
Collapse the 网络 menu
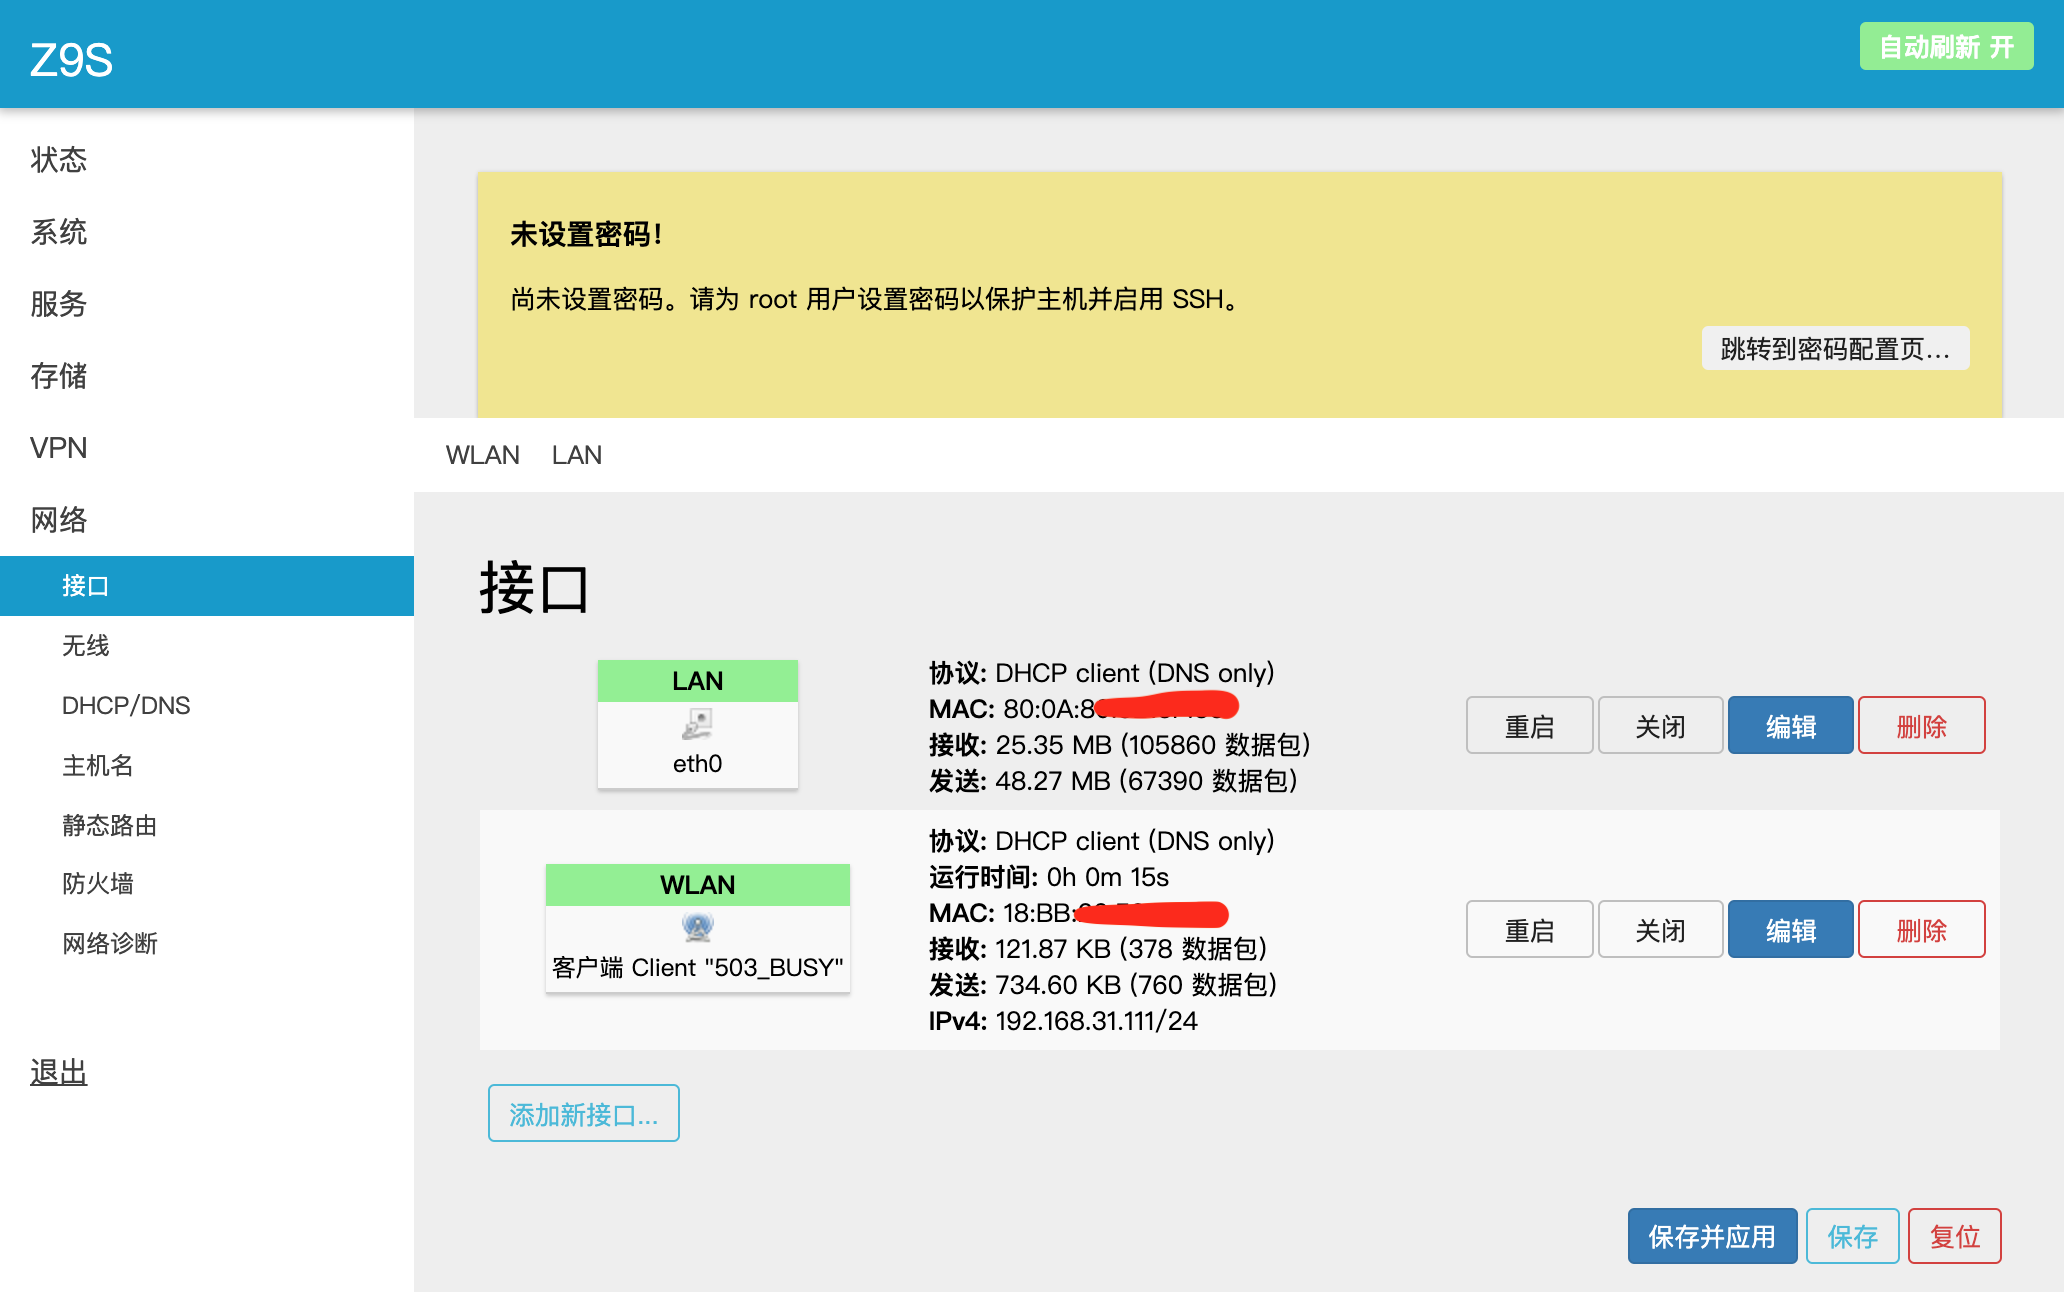59,519
